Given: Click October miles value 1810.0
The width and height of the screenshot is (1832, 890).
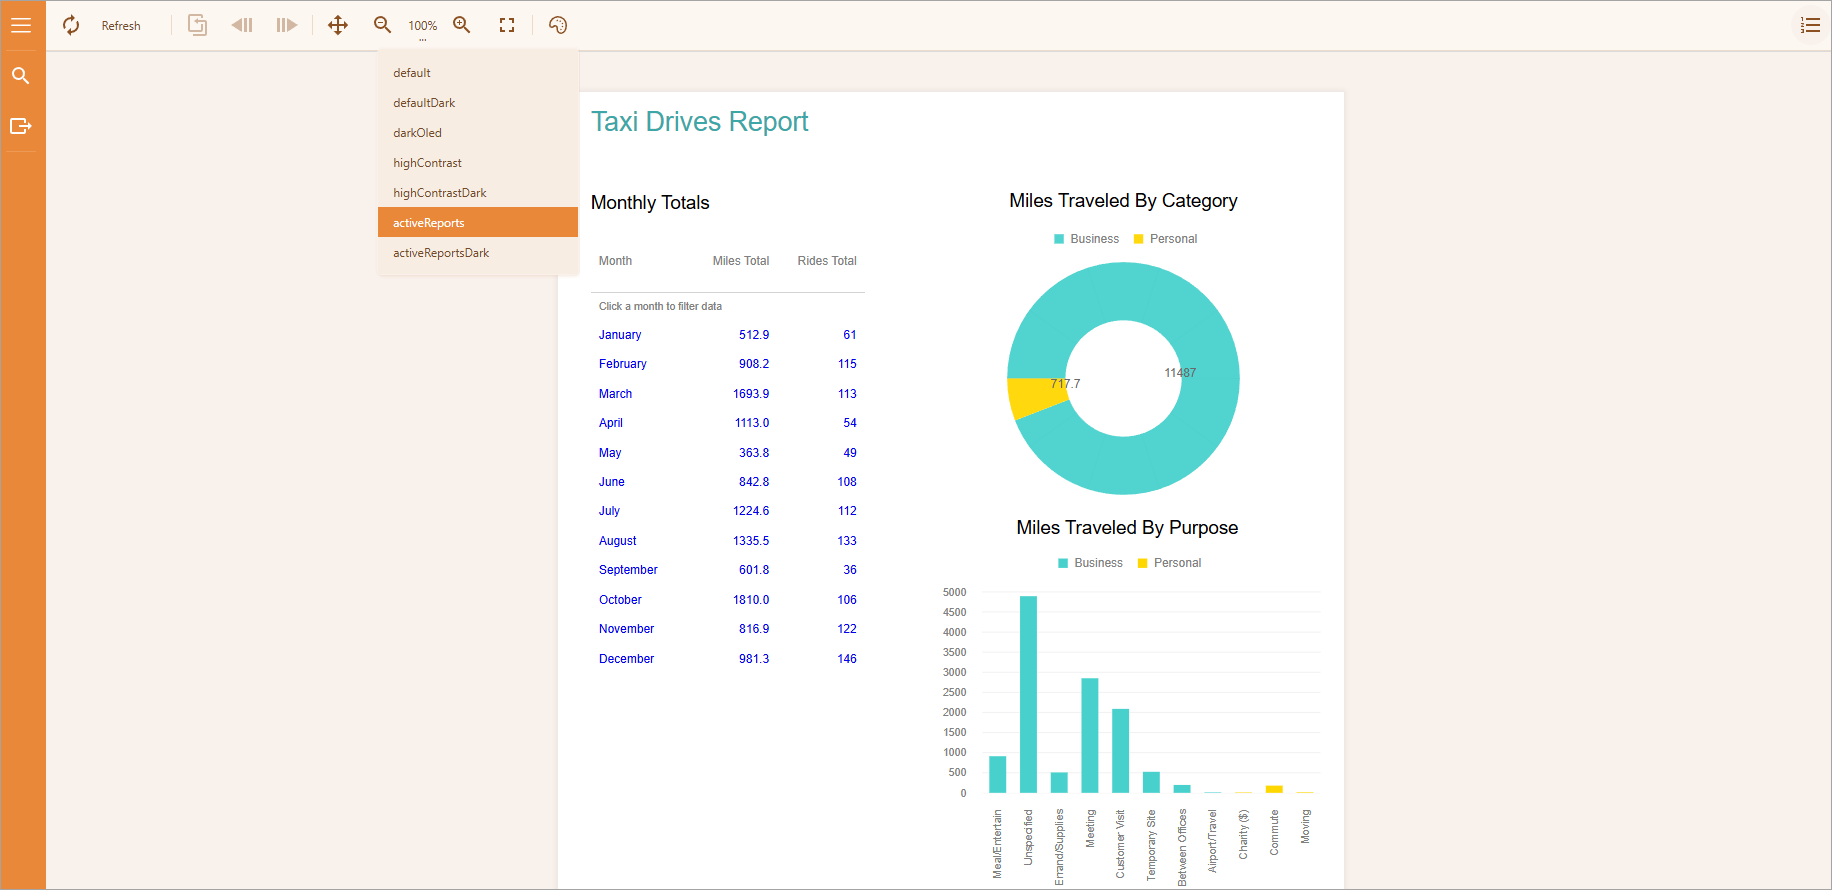Looking at the screenshot, I should (x=751, y=600).
